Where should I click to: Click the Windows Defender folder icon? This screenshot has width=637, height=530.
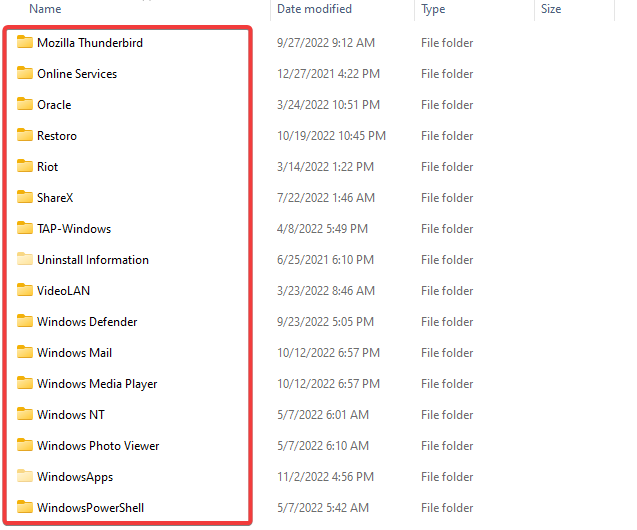coord(25,321)
